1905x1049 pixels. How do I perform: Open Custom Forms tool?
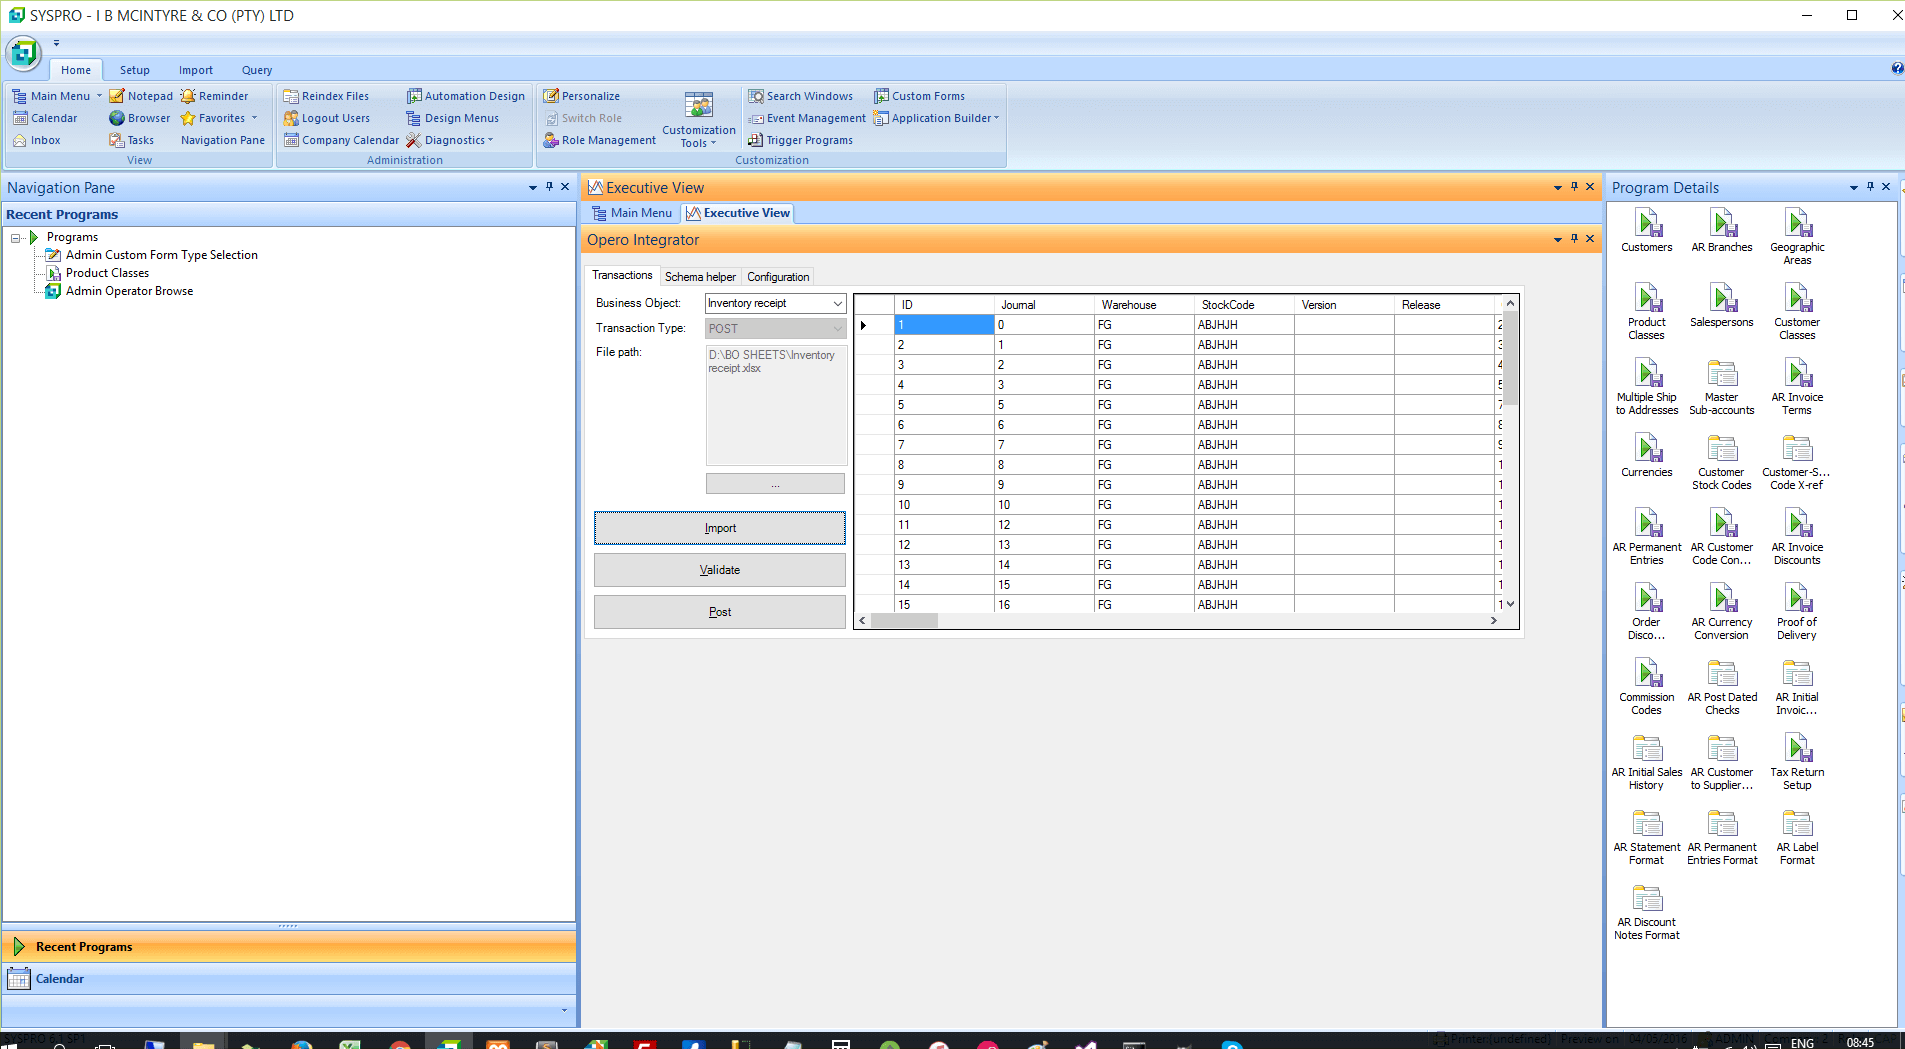pos(919,96)
